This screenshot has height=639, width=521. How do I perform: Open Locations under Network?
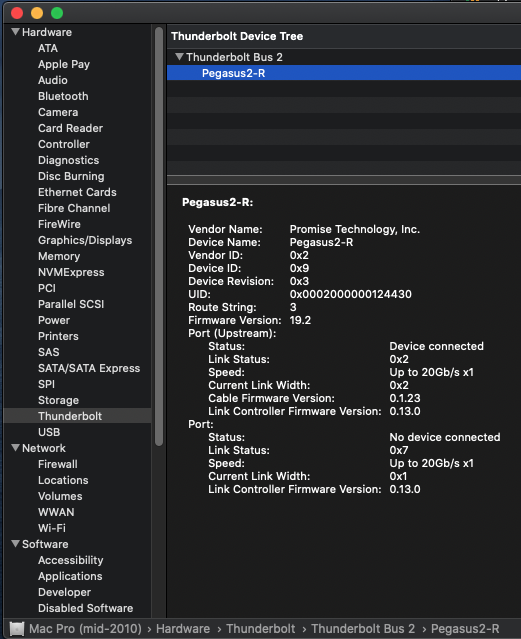tap(63, 480)
